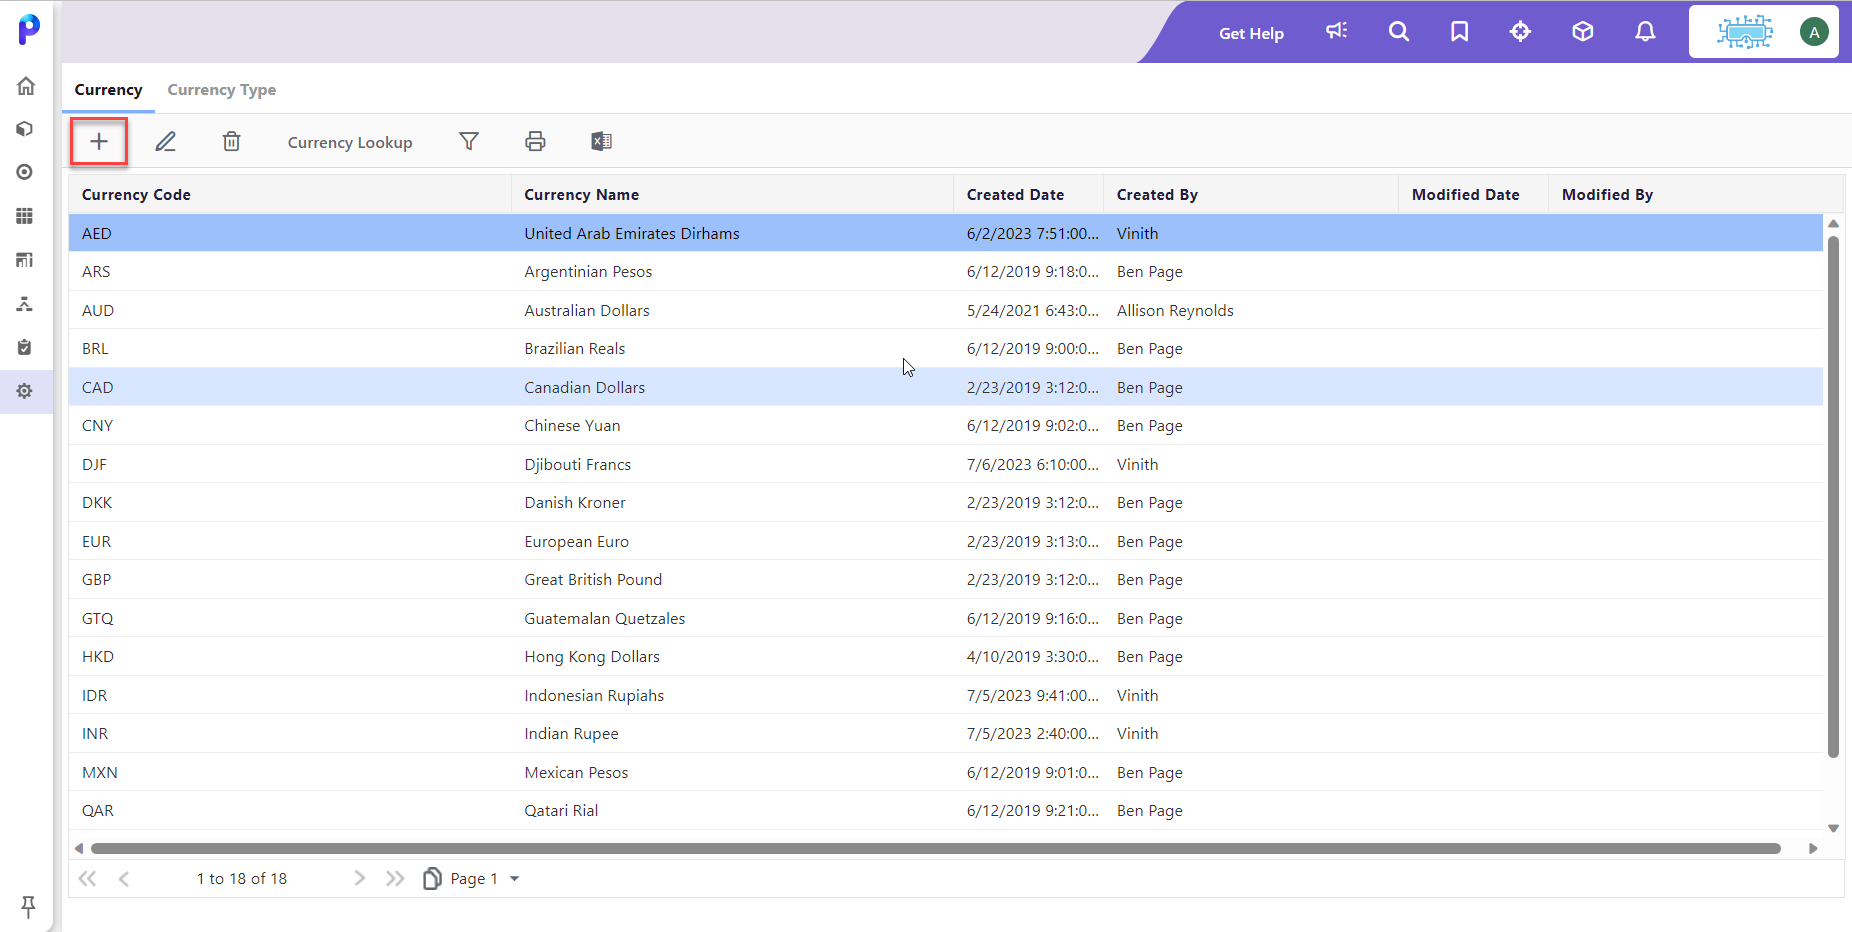
Task: Click the chip logo in header
Action: click(x=1745, y=32)
